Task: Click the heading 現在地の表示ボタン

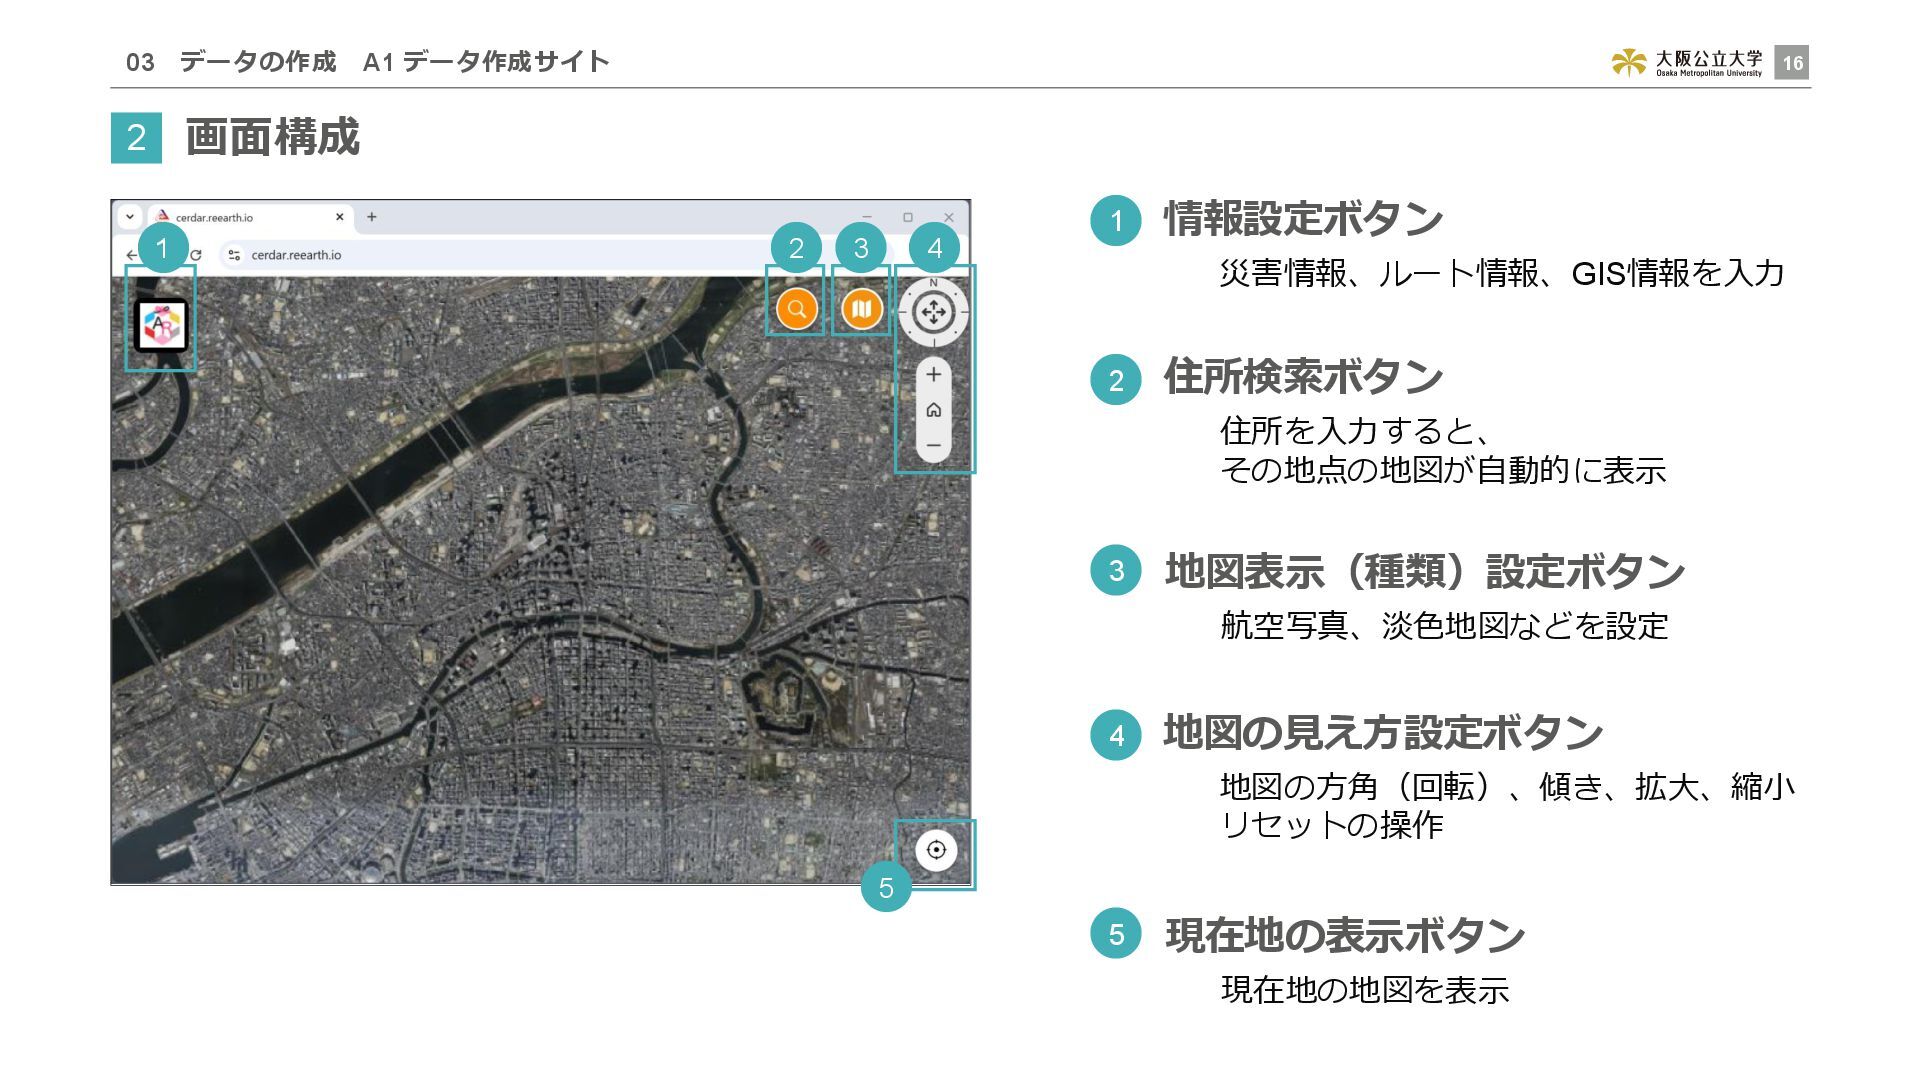Action: click(1345, 936)
